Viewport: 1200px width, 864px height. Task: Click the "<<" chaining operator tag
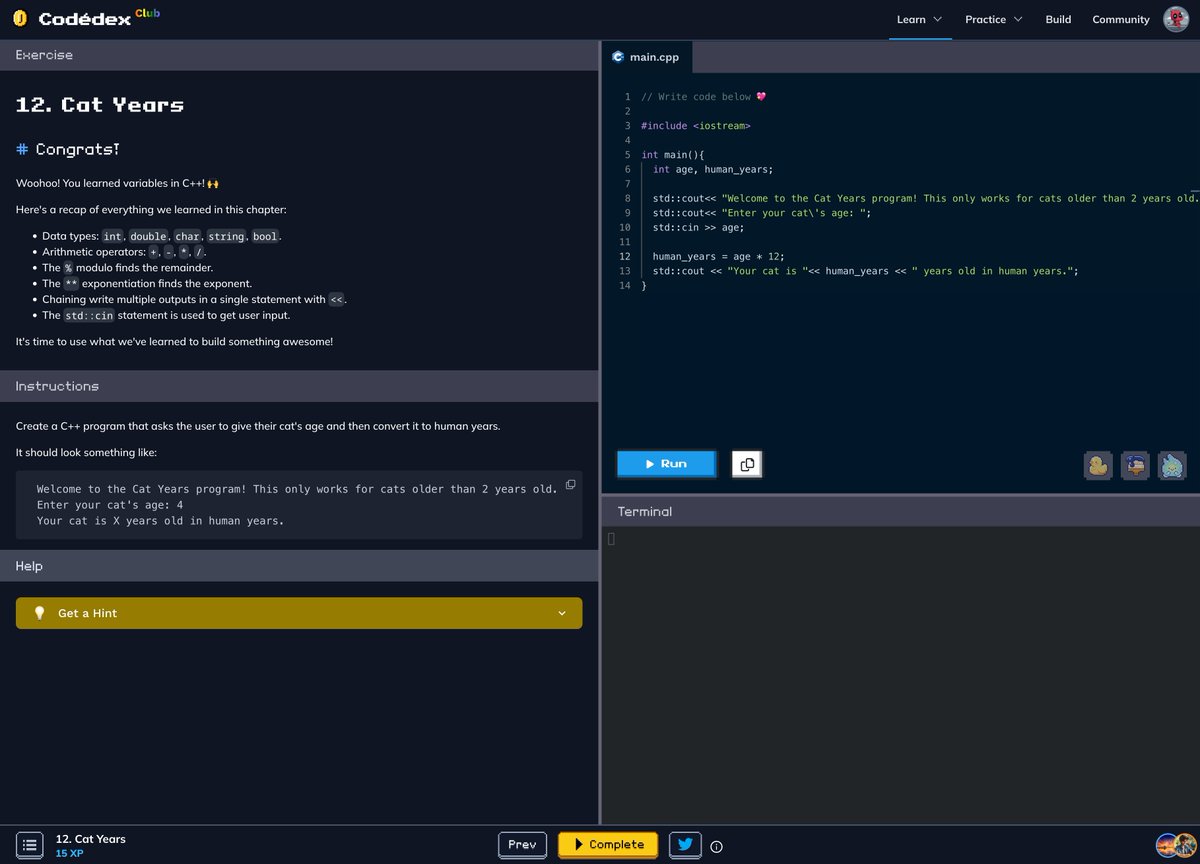[x=337, y=300]
